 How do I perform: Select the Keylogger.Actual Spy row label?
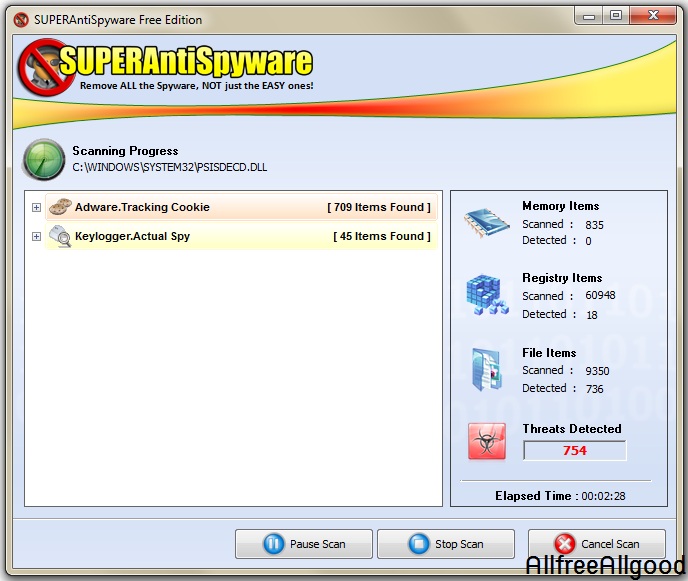[133, 236]
